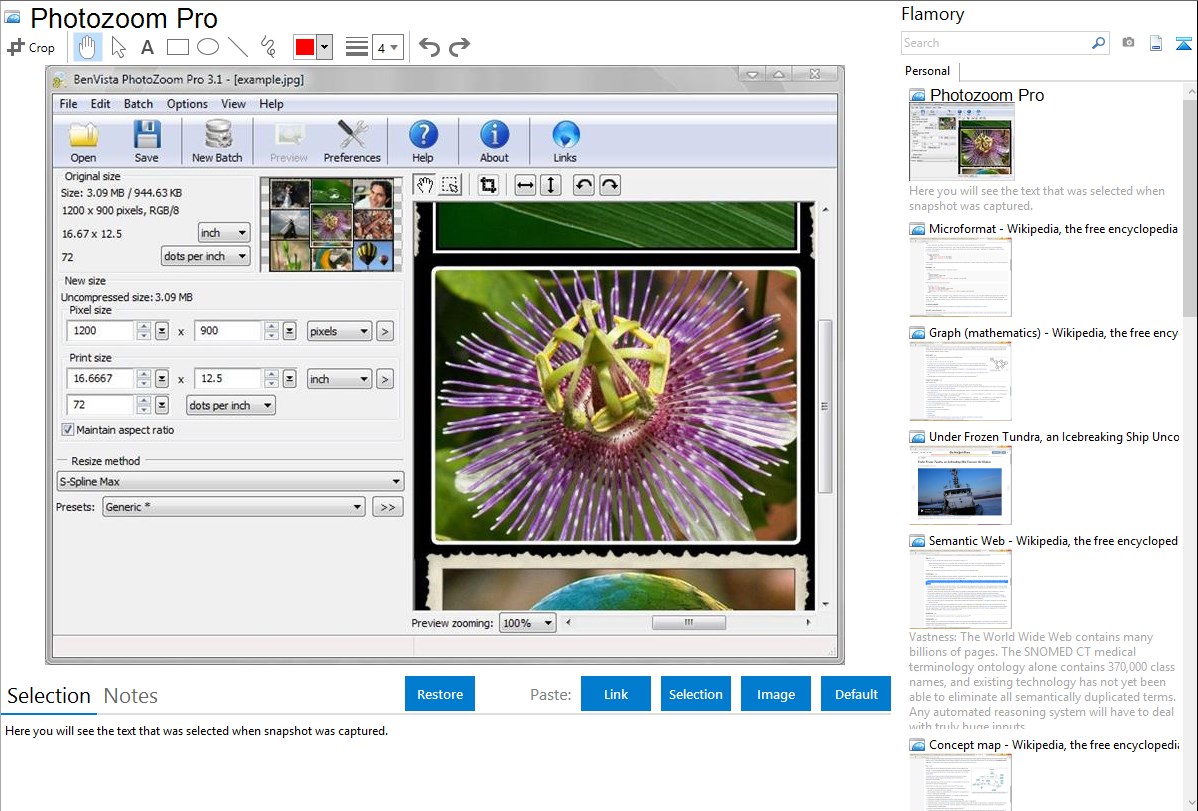The width and height of the screenshot is (1198, 811).
Task: Click the crop icon above preview
Action: click(487, 185)
